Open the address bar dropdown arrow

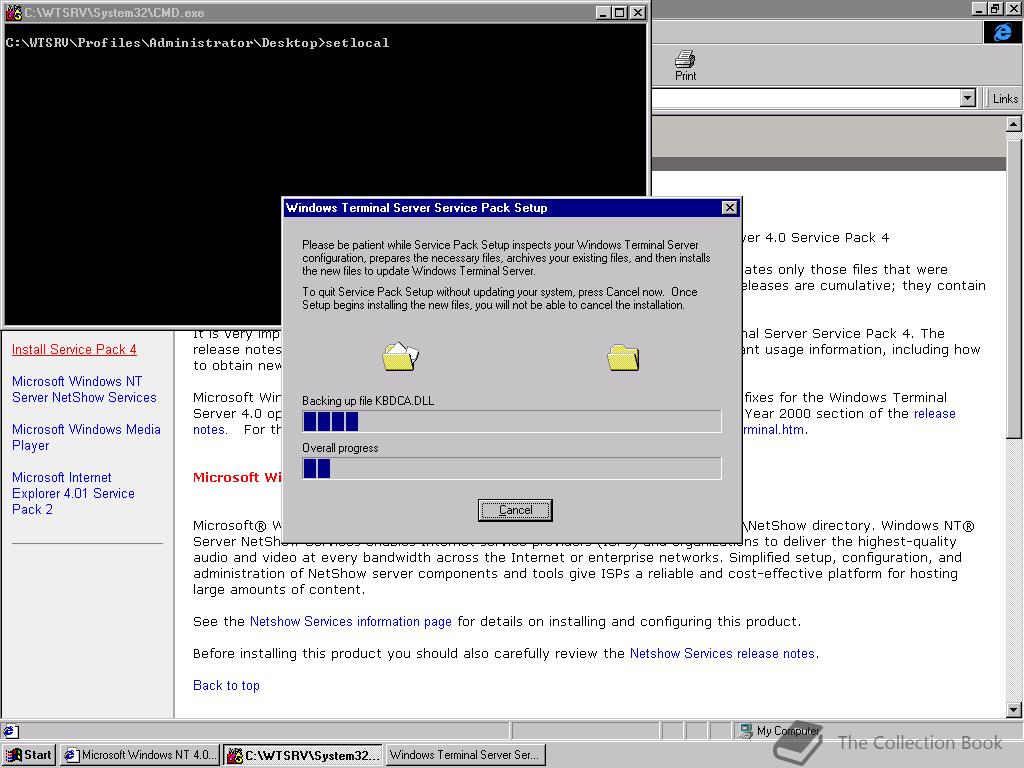click(x=968, y=99)
